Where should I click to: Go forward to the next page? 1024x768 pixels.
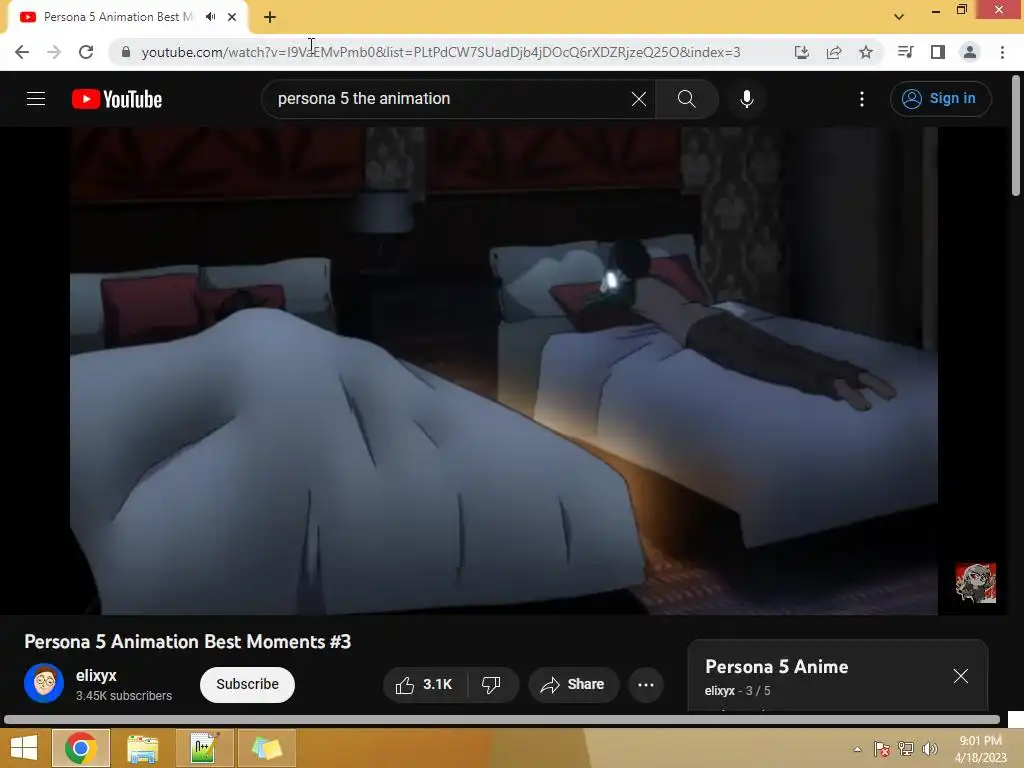coord(54,52)
